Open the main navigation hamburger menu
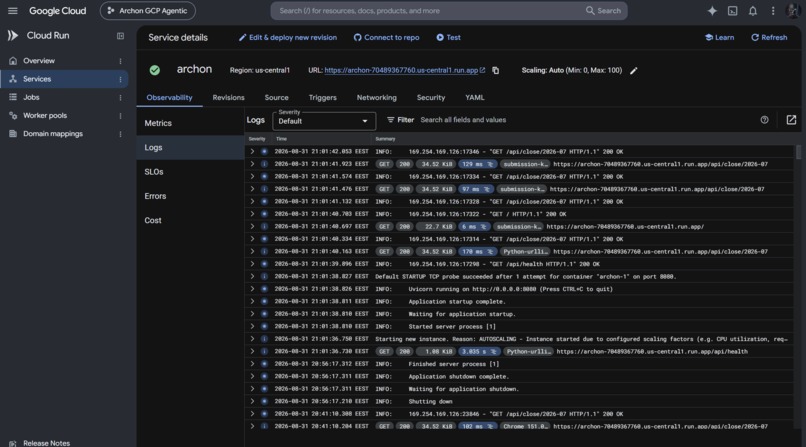 coord(13,11)
